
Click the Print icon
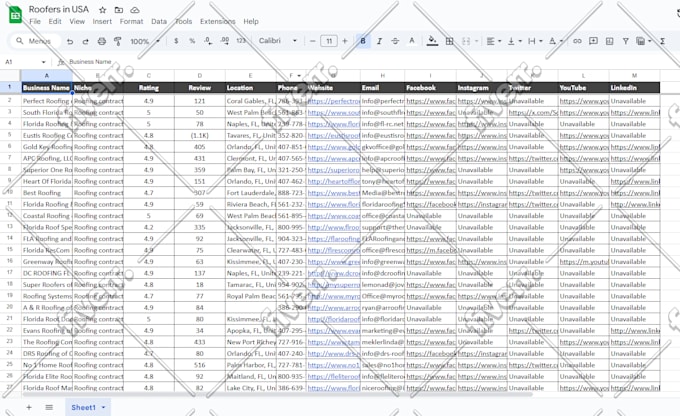click(x=101, y=41)
